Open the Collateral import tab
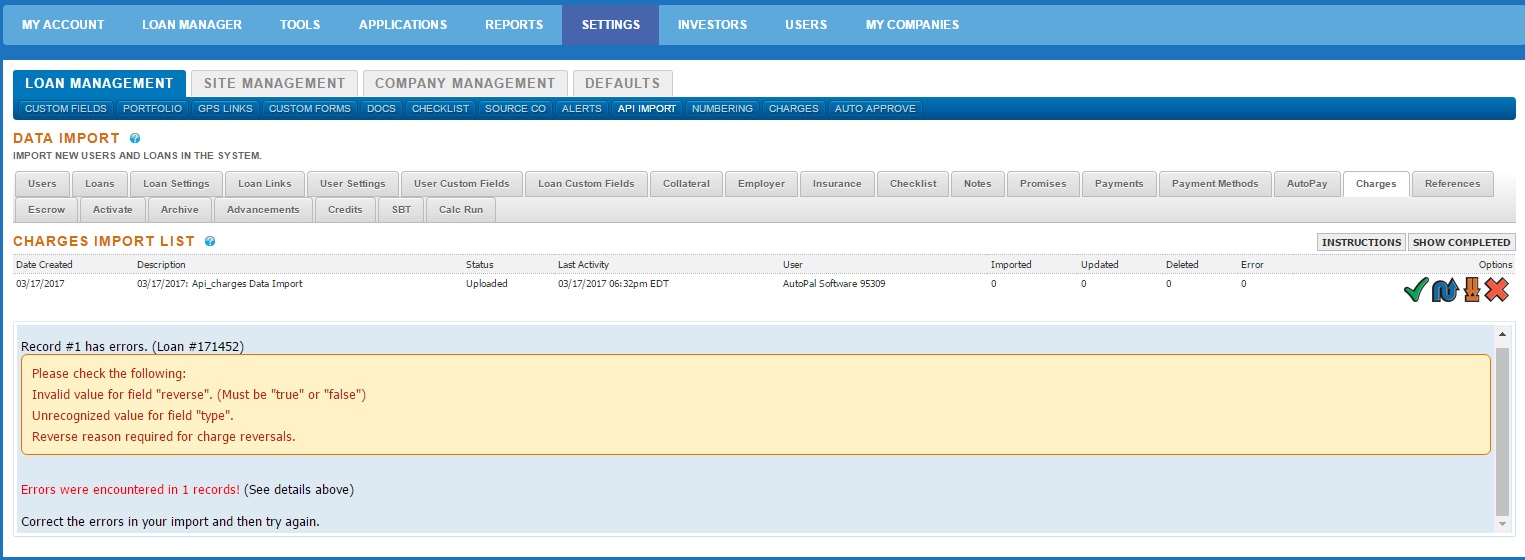1525x560 pixels. tap(686, 184)
